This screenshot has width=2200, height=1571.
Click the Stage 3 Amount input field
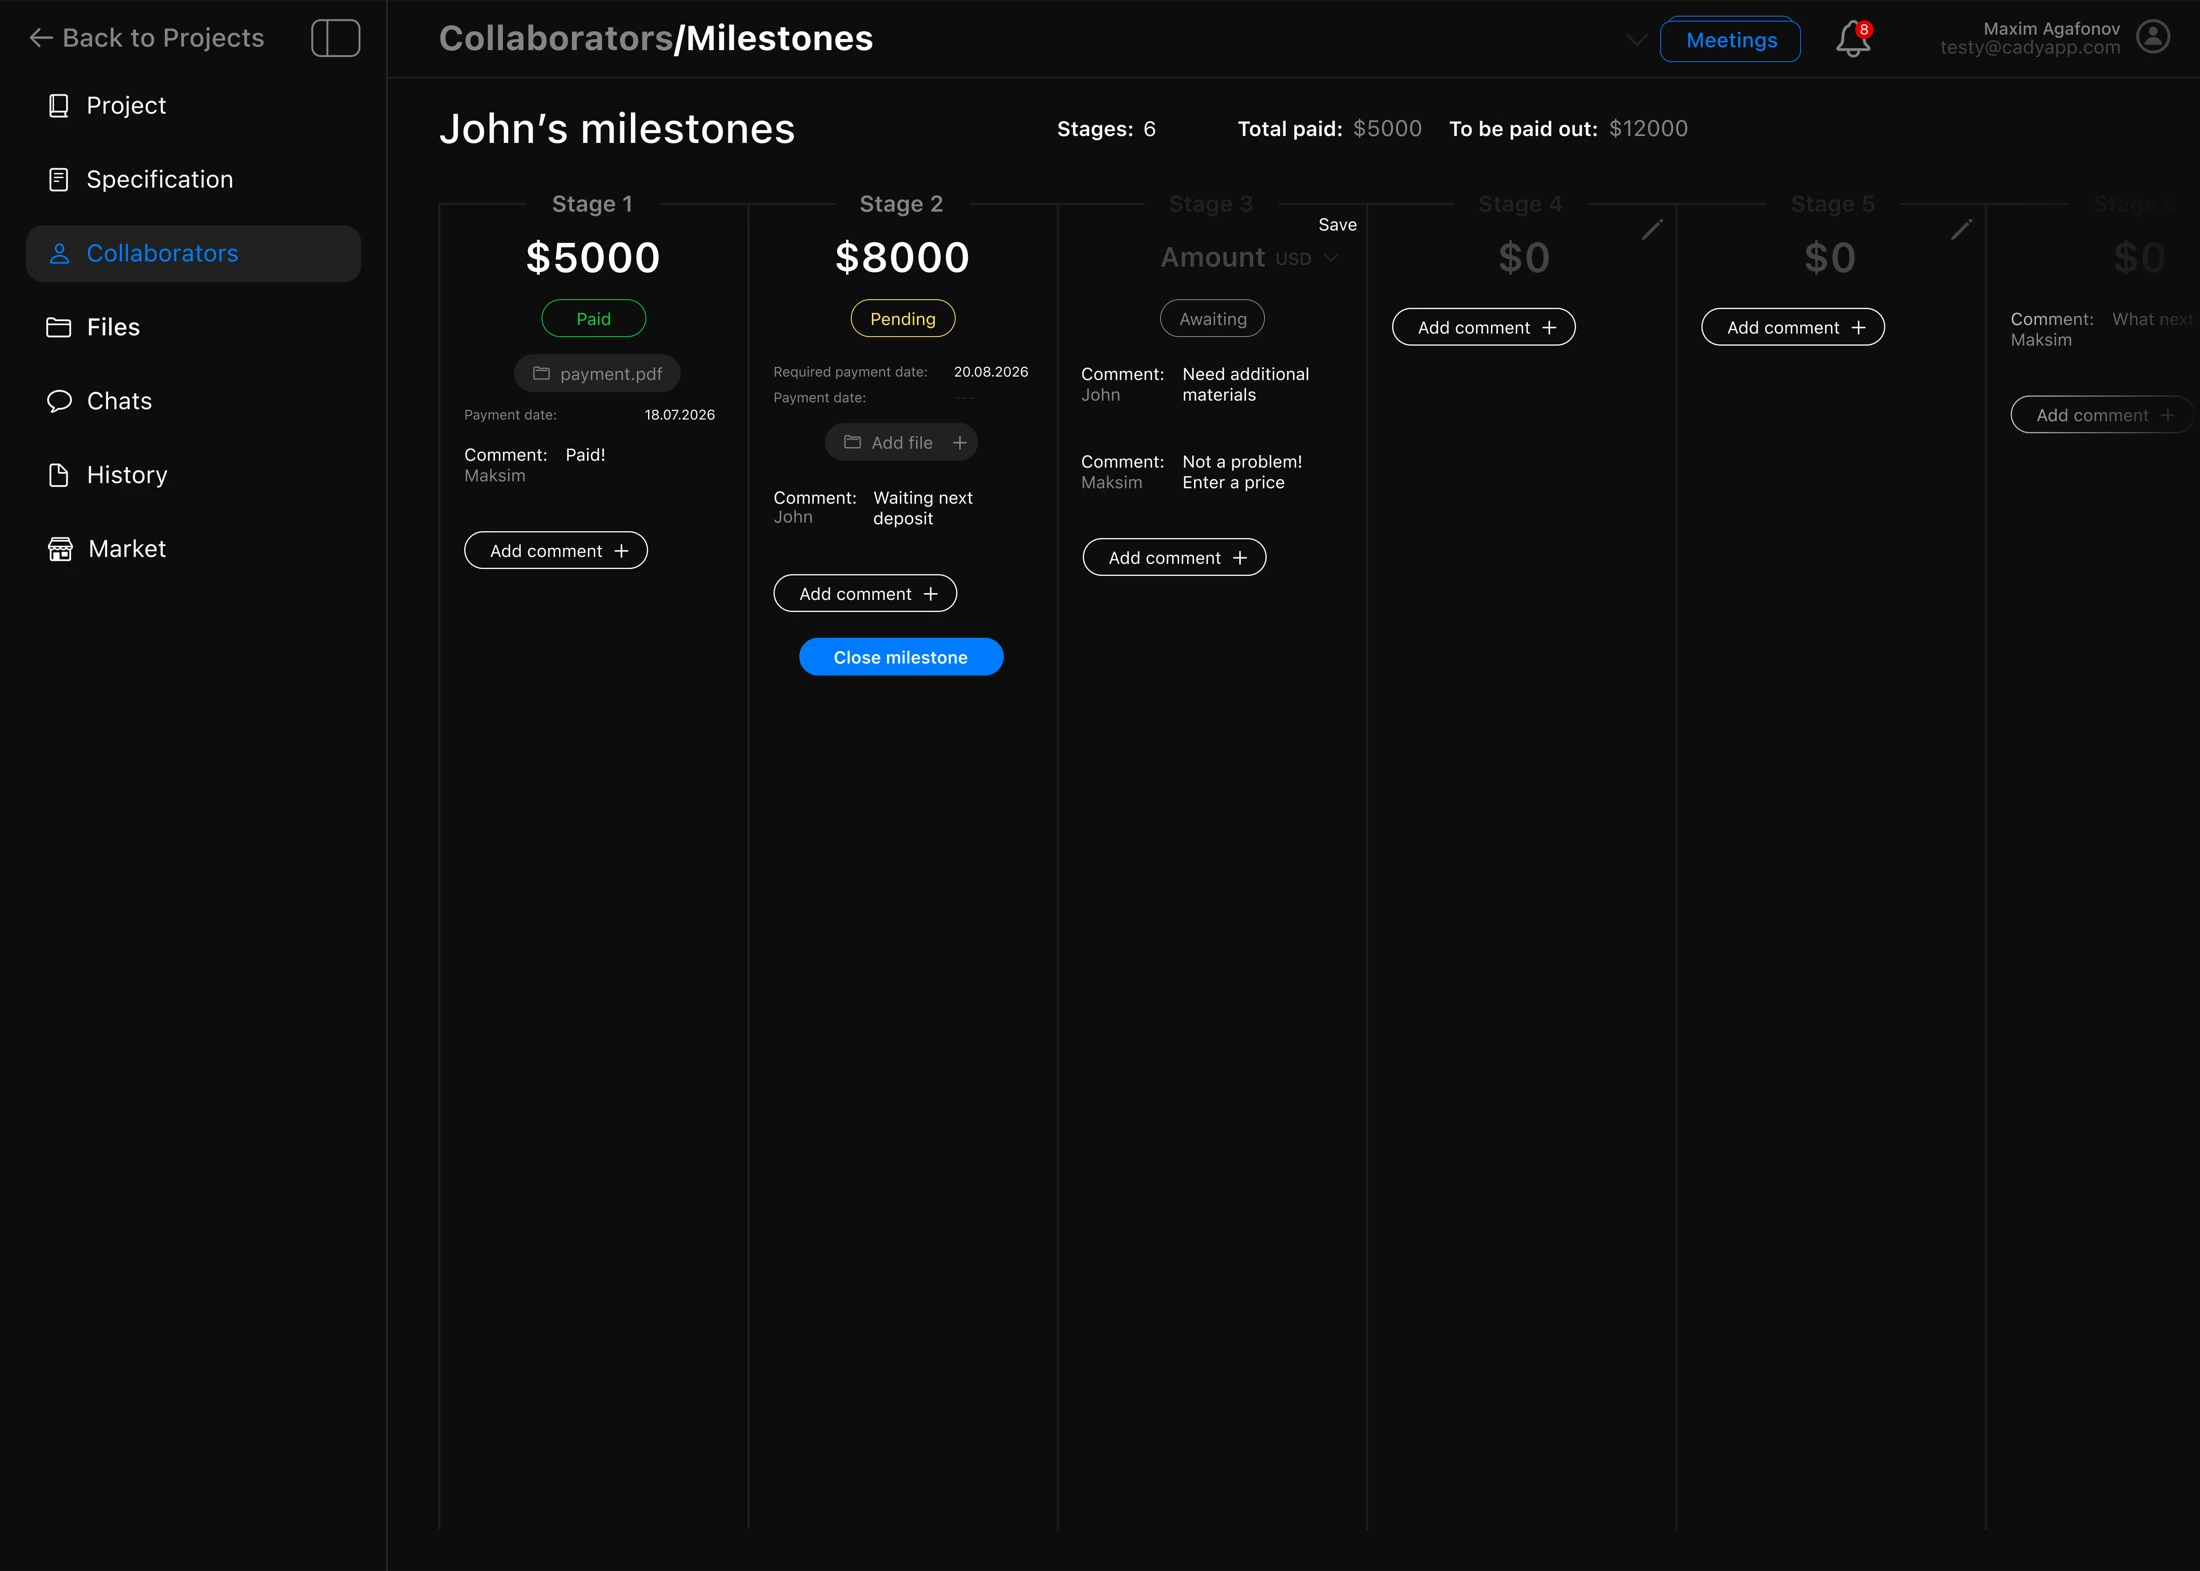(1213, 258)
